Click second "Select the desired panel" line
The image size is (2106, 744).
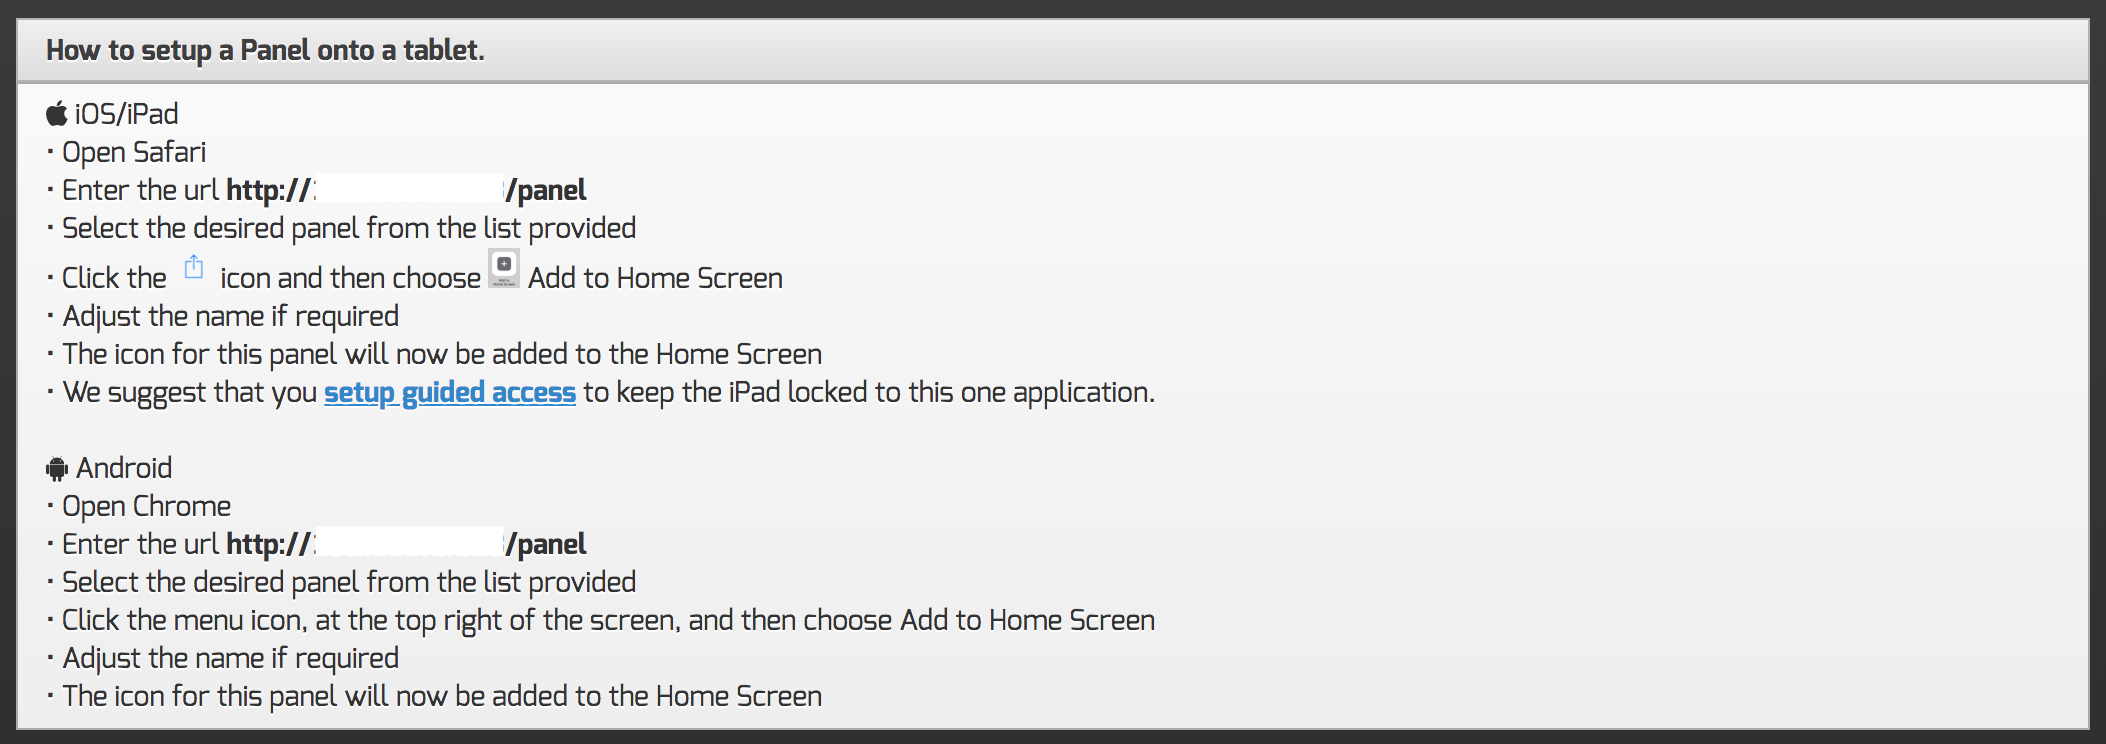pyautogui.click(x=349, y=582)
